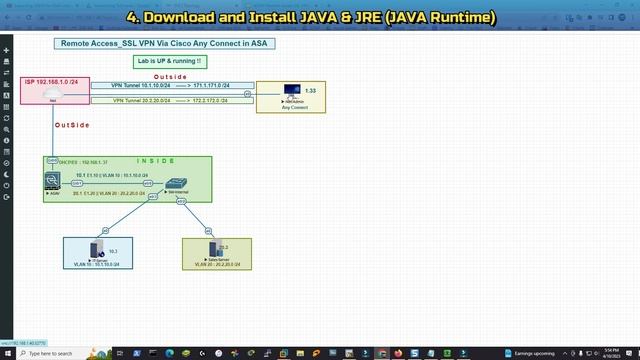This screenshot has width=640, height=360.
Task: Select the ASAv firewall node
Action: click(x=52, y=181)
